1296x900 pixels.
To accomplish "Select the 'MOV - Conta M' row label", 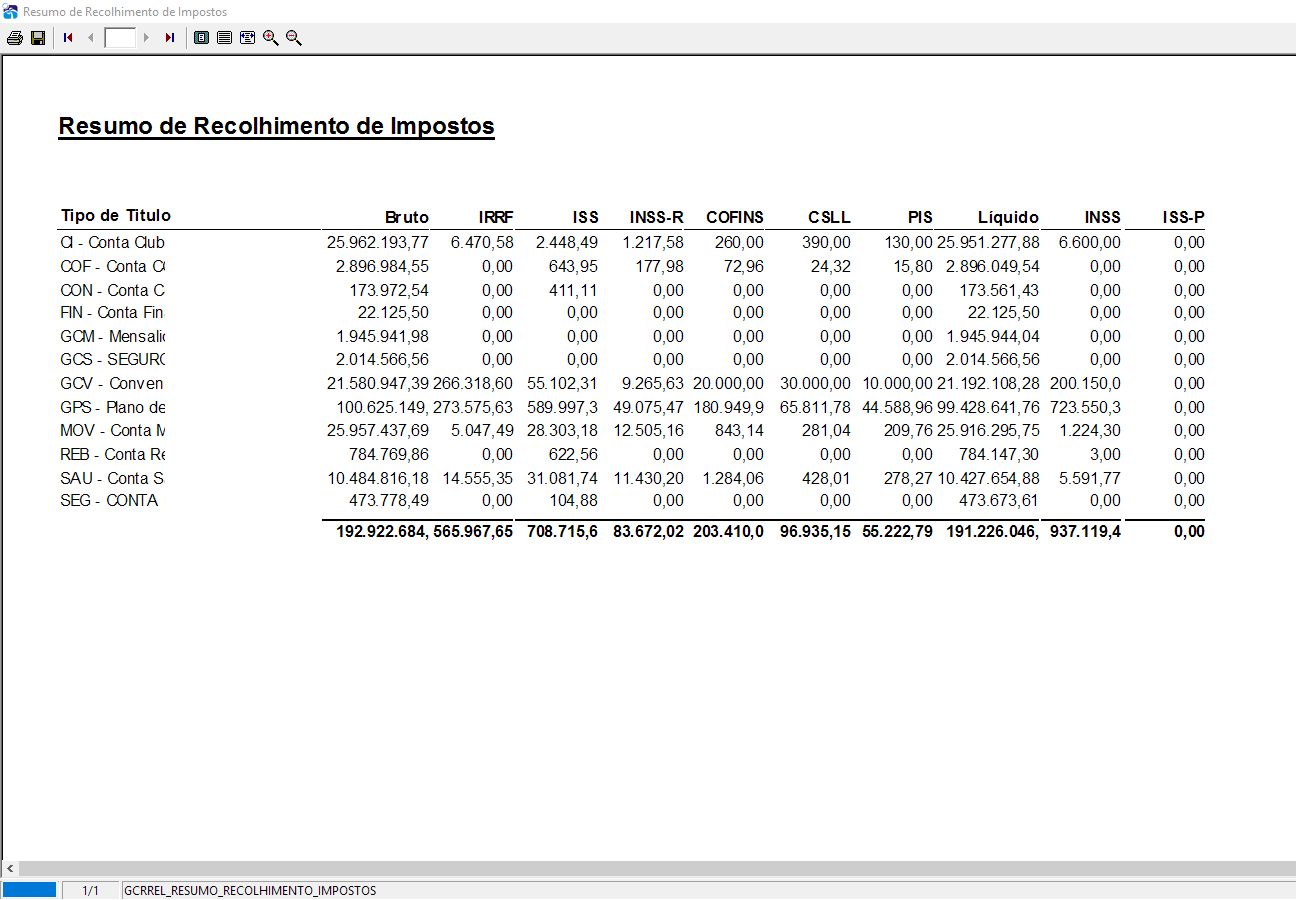I will click(112, 430).
